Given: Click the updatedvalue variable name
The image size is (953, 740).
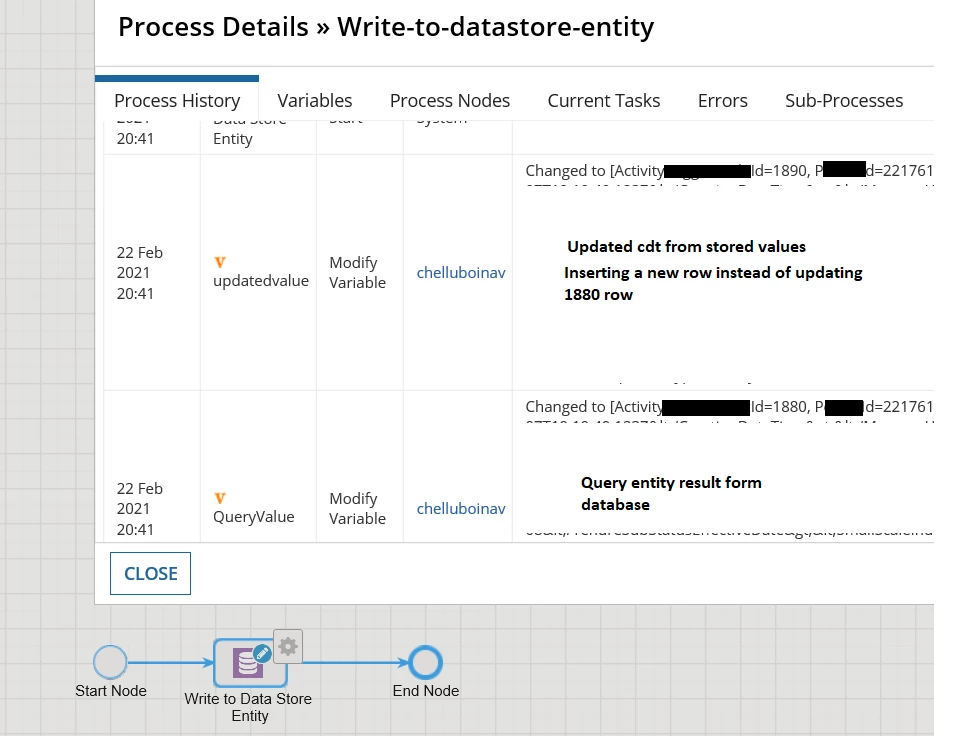Looking at the screenshot, I should (x=261, y=281).
